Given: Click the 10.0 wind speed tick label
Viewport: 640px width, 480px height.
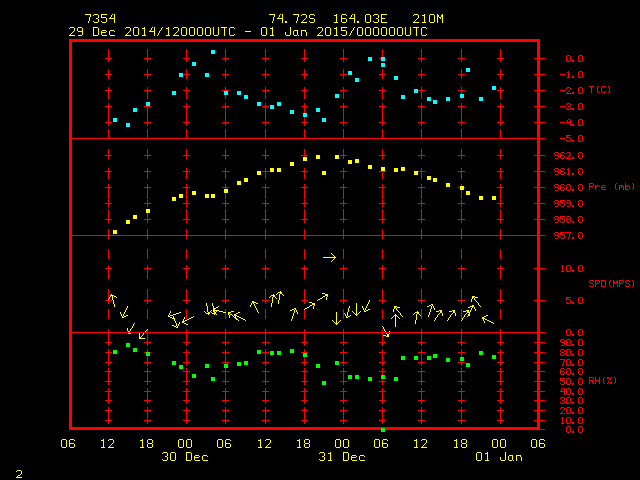Looking at the screenshot, I should 568,268.
